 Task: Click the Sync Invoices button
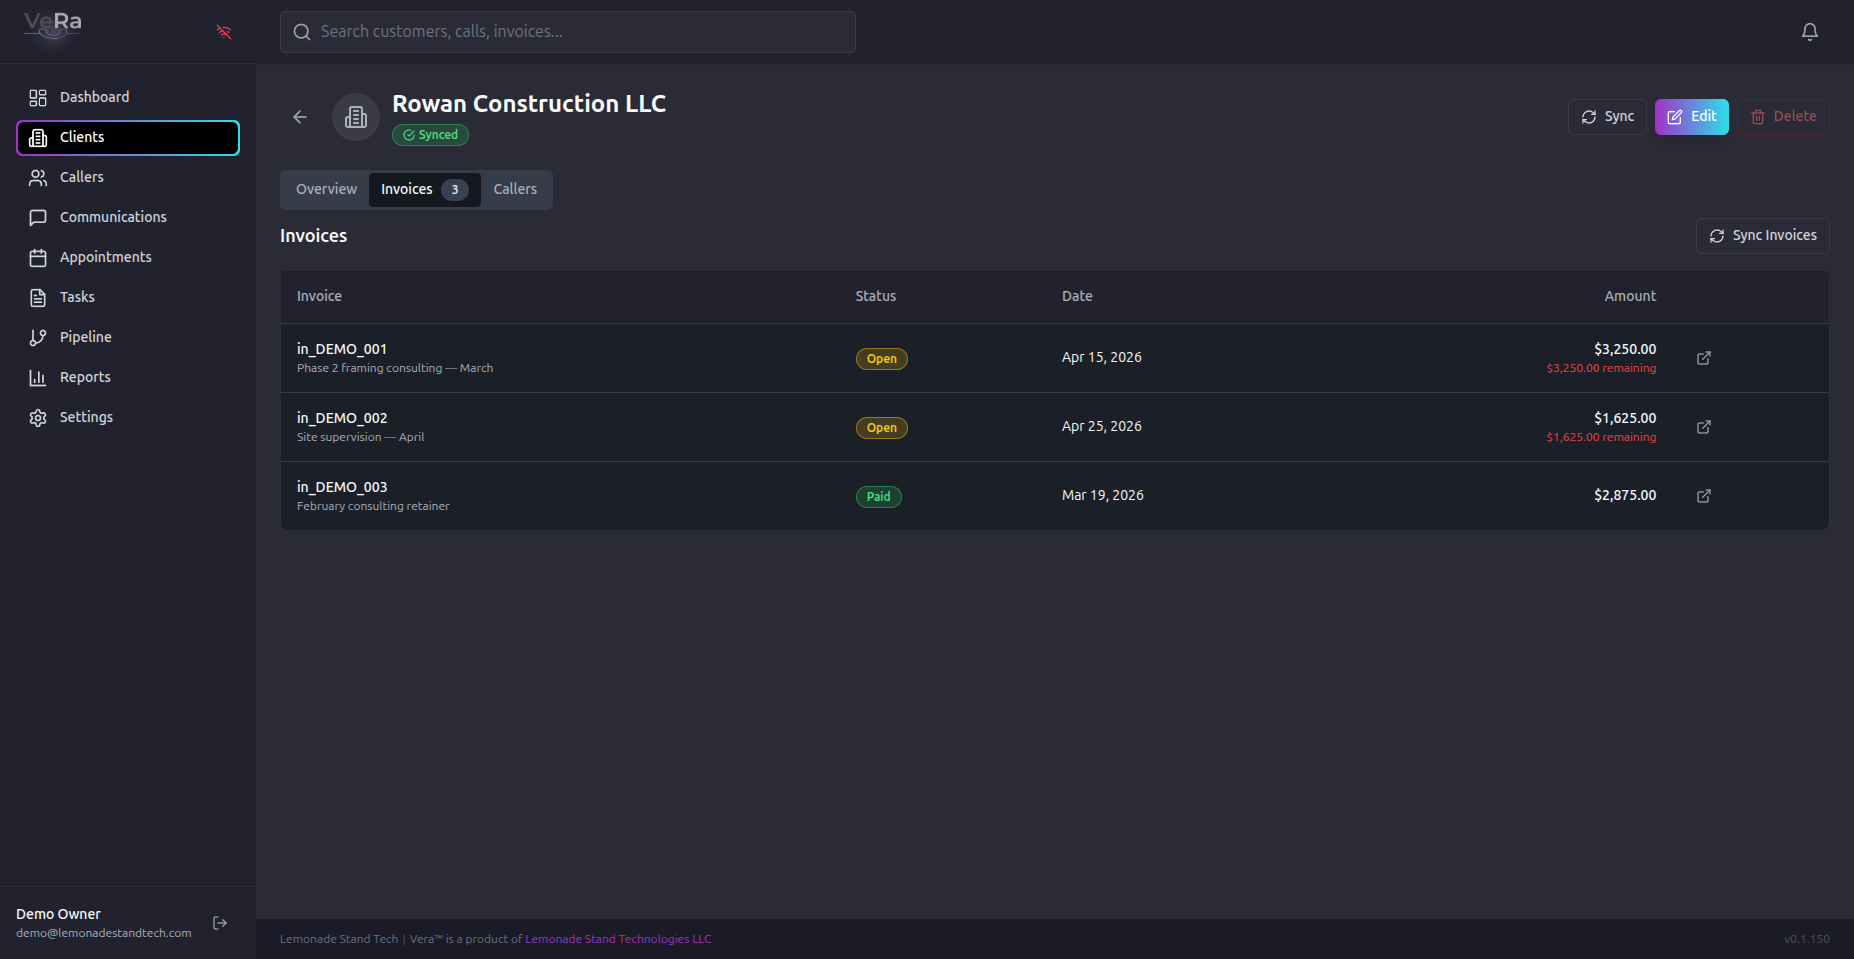(x=1763, y=236)
